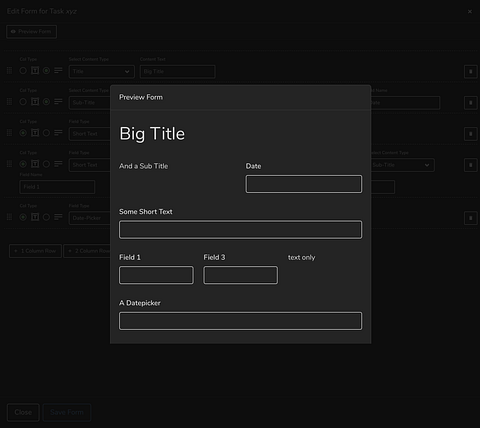Select first Col Type radio in Title row
This screenshot has width=480, height=428.
tap(23, 71)
